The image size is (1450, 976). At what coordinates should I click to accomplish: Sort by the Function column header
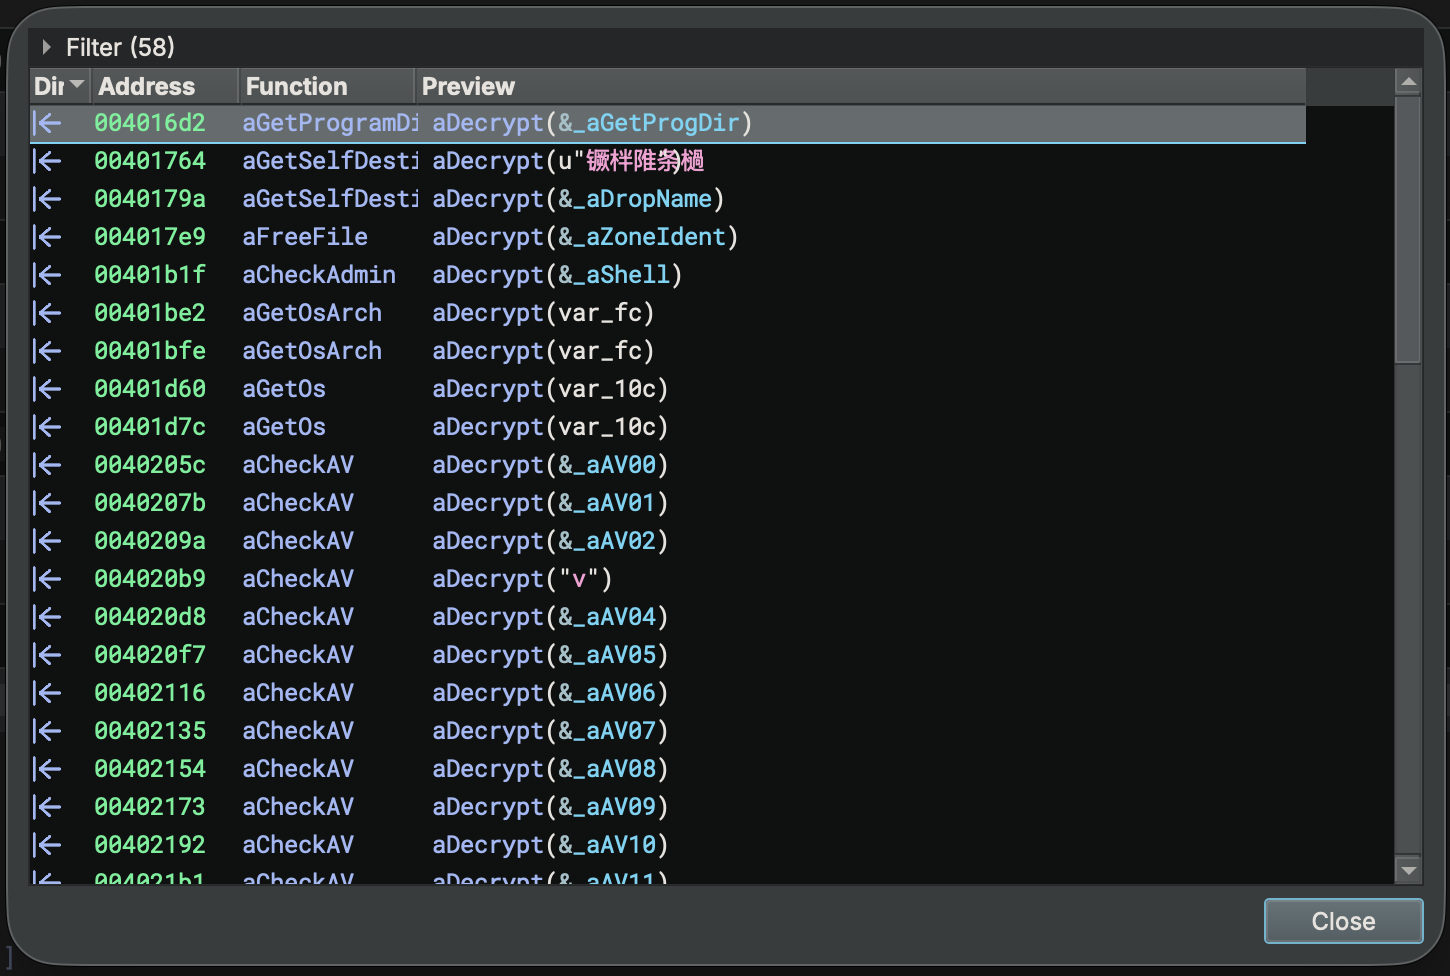pyautogui.click(x=296, y=87)
